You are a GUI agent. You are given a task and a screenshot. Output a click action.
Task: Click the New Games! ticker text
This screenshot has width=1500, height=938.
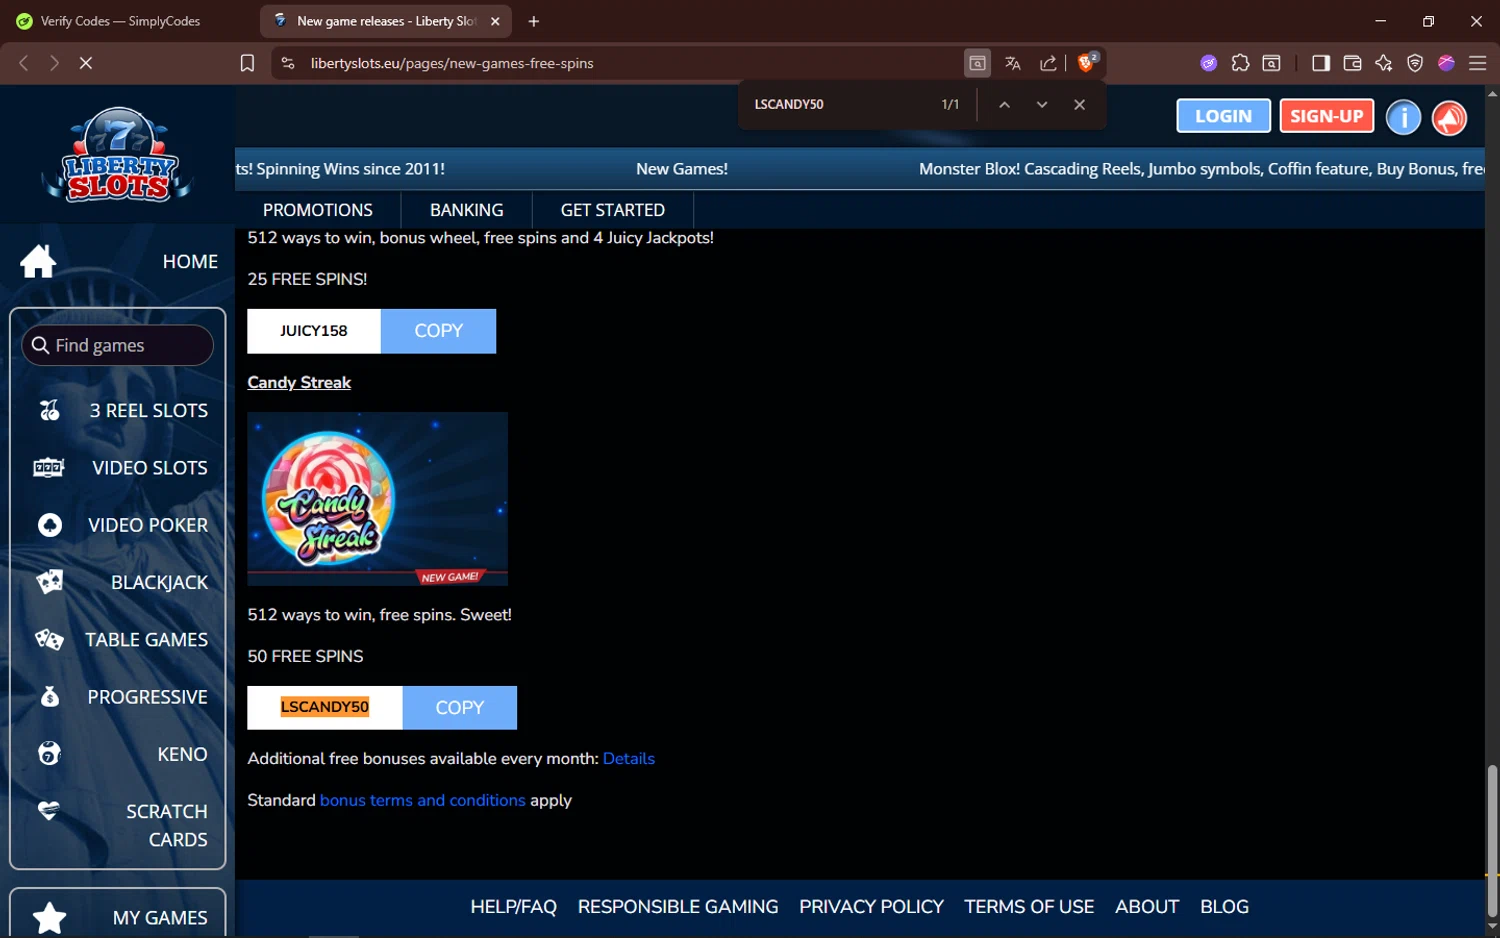(x=682, y=169)
